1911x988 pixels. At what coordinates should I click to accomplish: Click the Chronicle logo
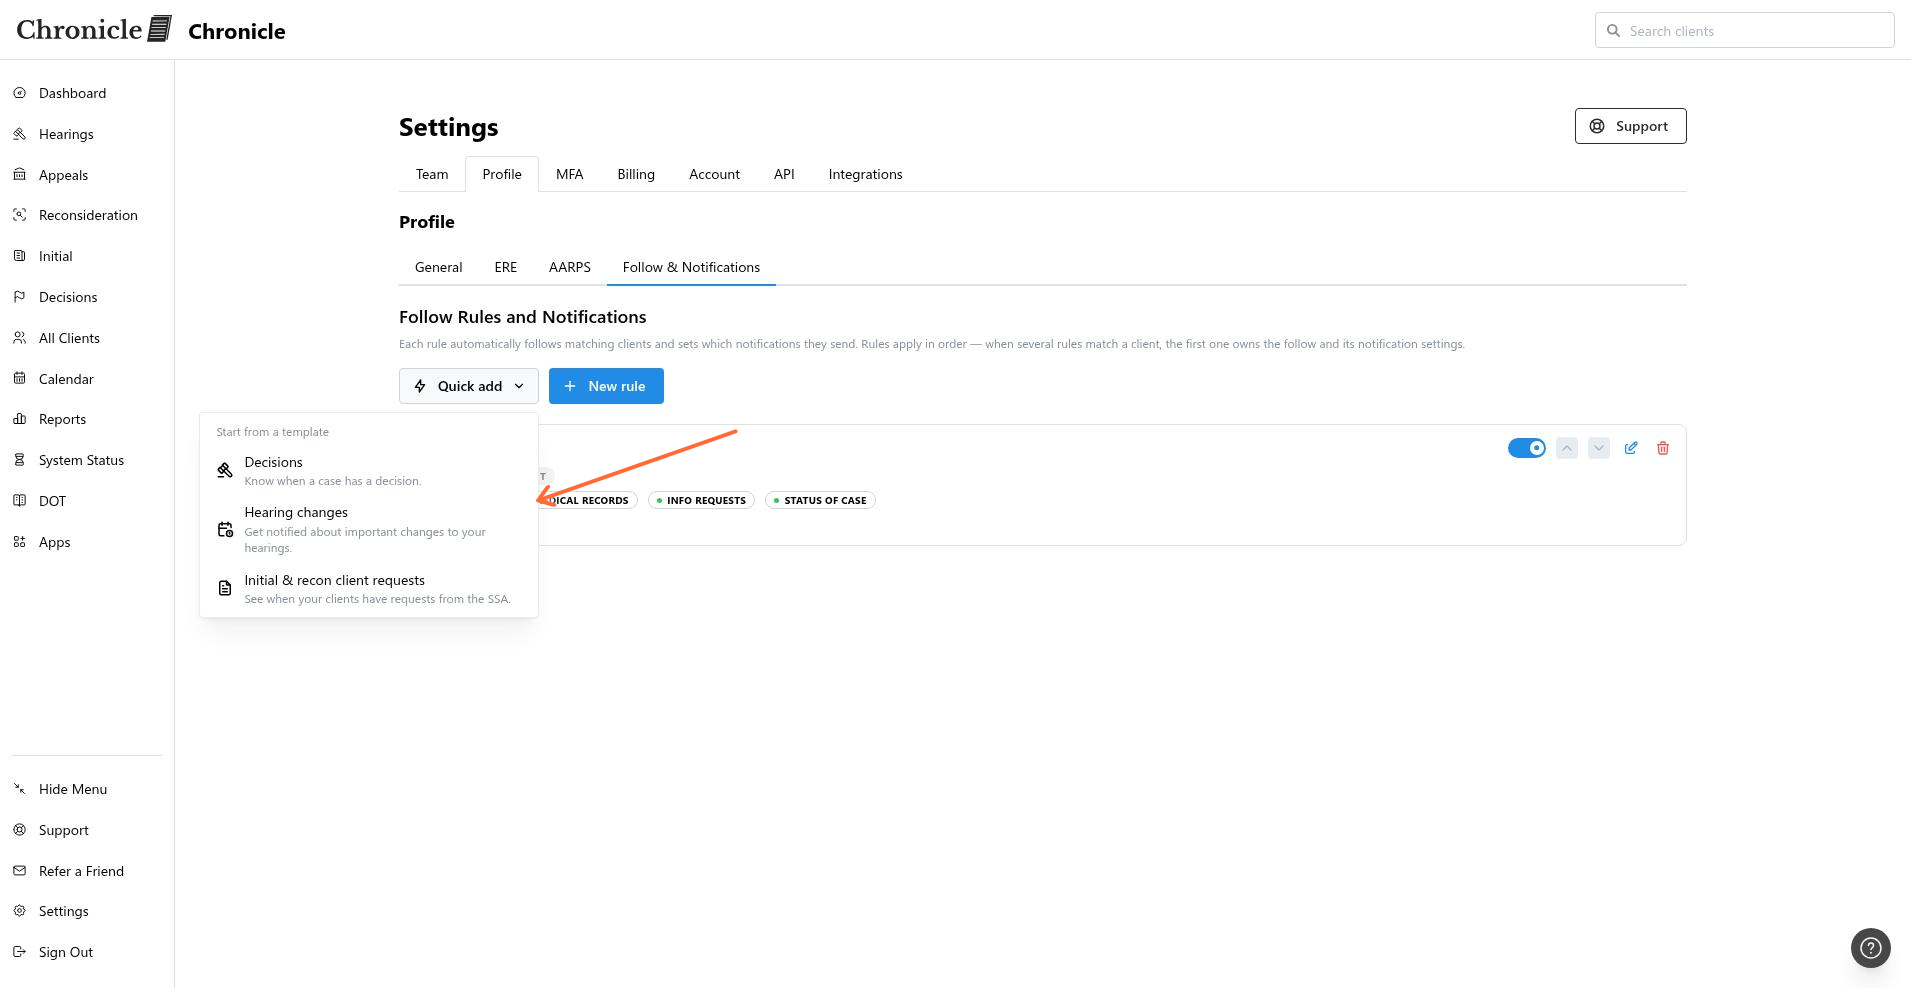(94, 29)
